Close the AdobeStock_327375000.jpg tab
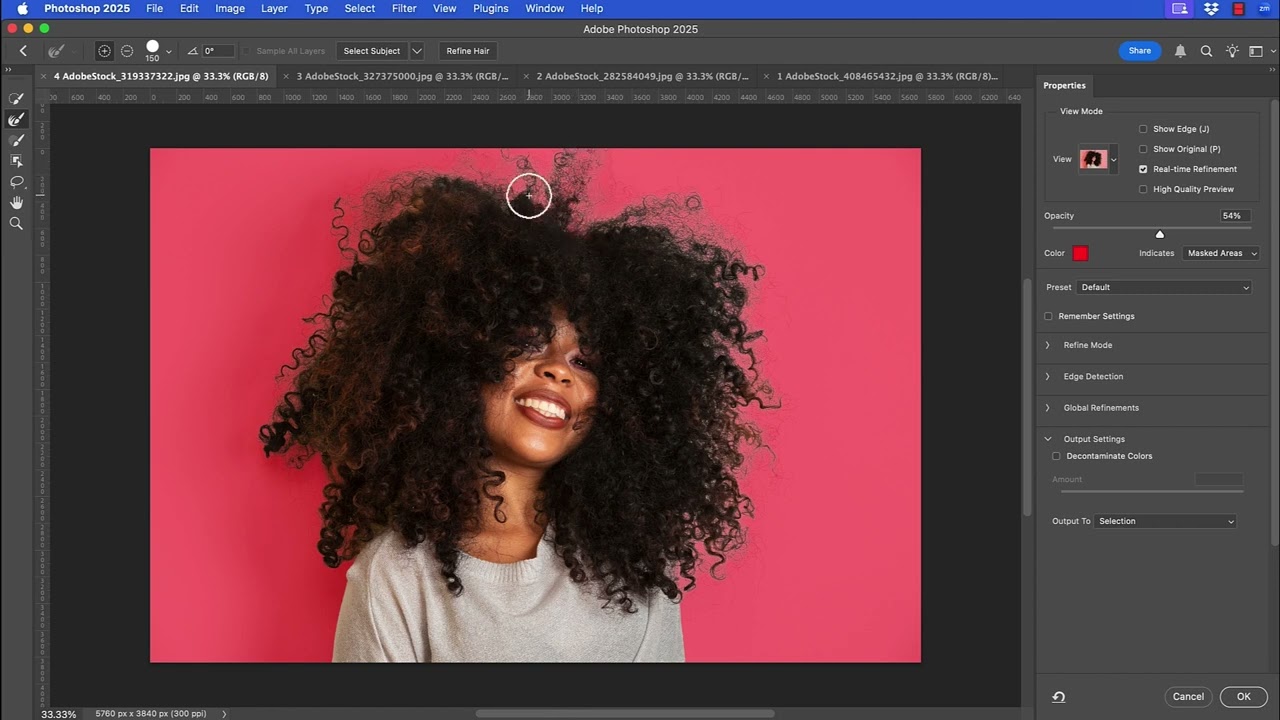Screen dimensions: 1280x720 click(x=286, y=76)
